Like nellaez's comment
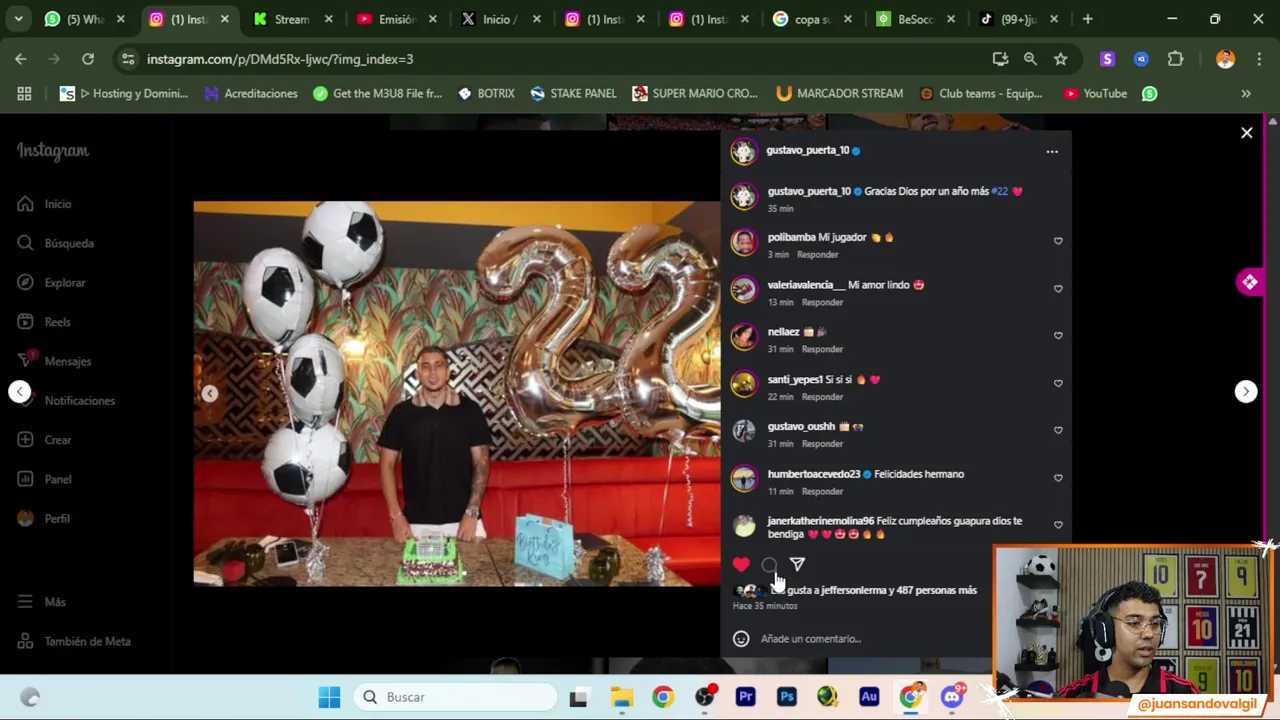This screenshot has width=1280, height=720. tap(1058, 336)
